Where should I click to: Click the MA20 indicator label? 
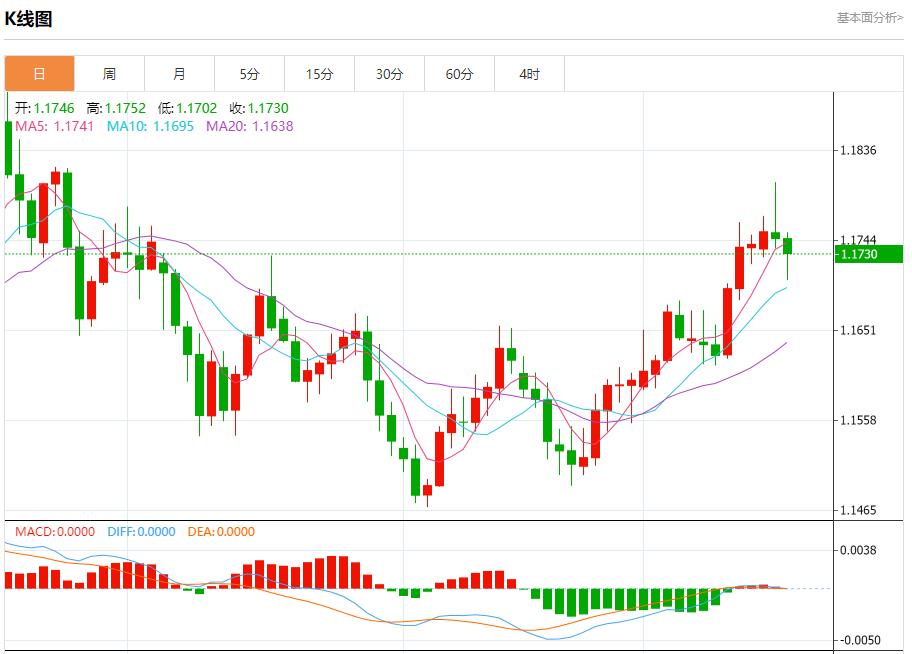point(250,127)
